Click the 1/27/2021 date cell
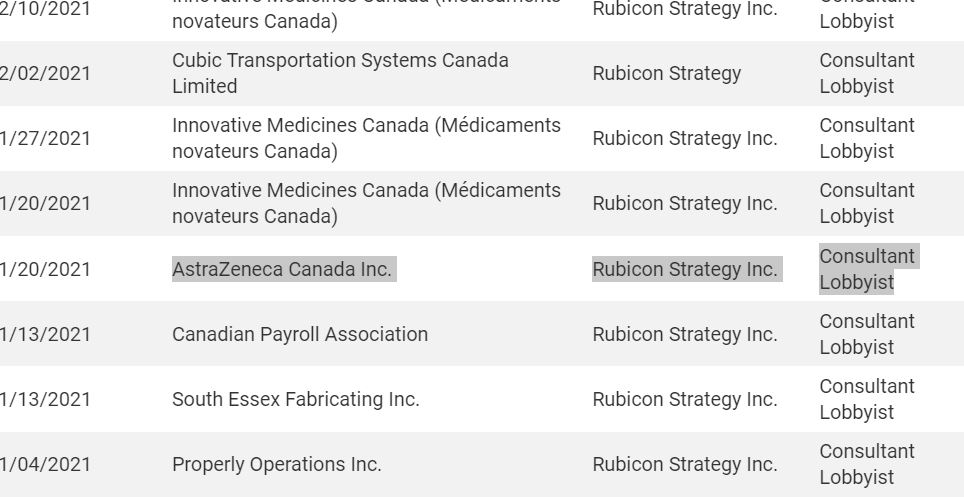This screenshot has height=497, width=964. pyautogui.click(x=45, y=138)
